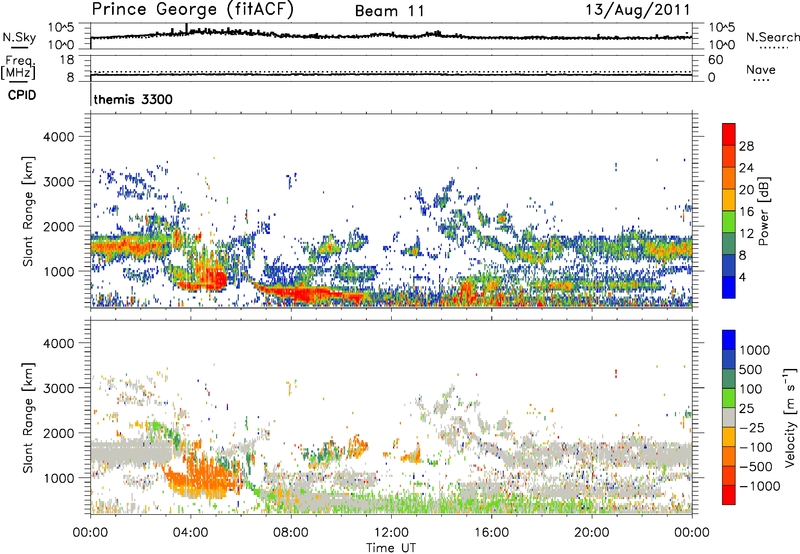
Task: Click the 'Nave' legend label
Action: click(761, 69)
